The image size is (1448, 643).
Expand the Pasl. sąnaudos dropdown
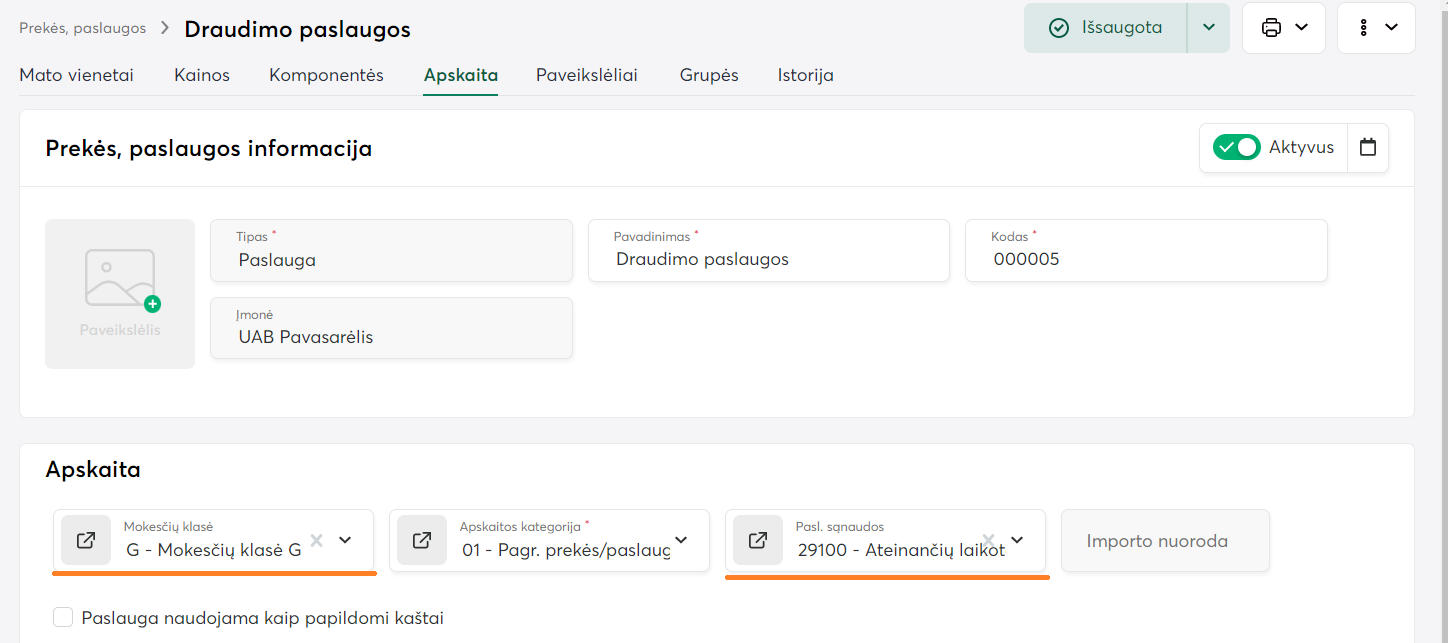click(x=1017, y=540)
